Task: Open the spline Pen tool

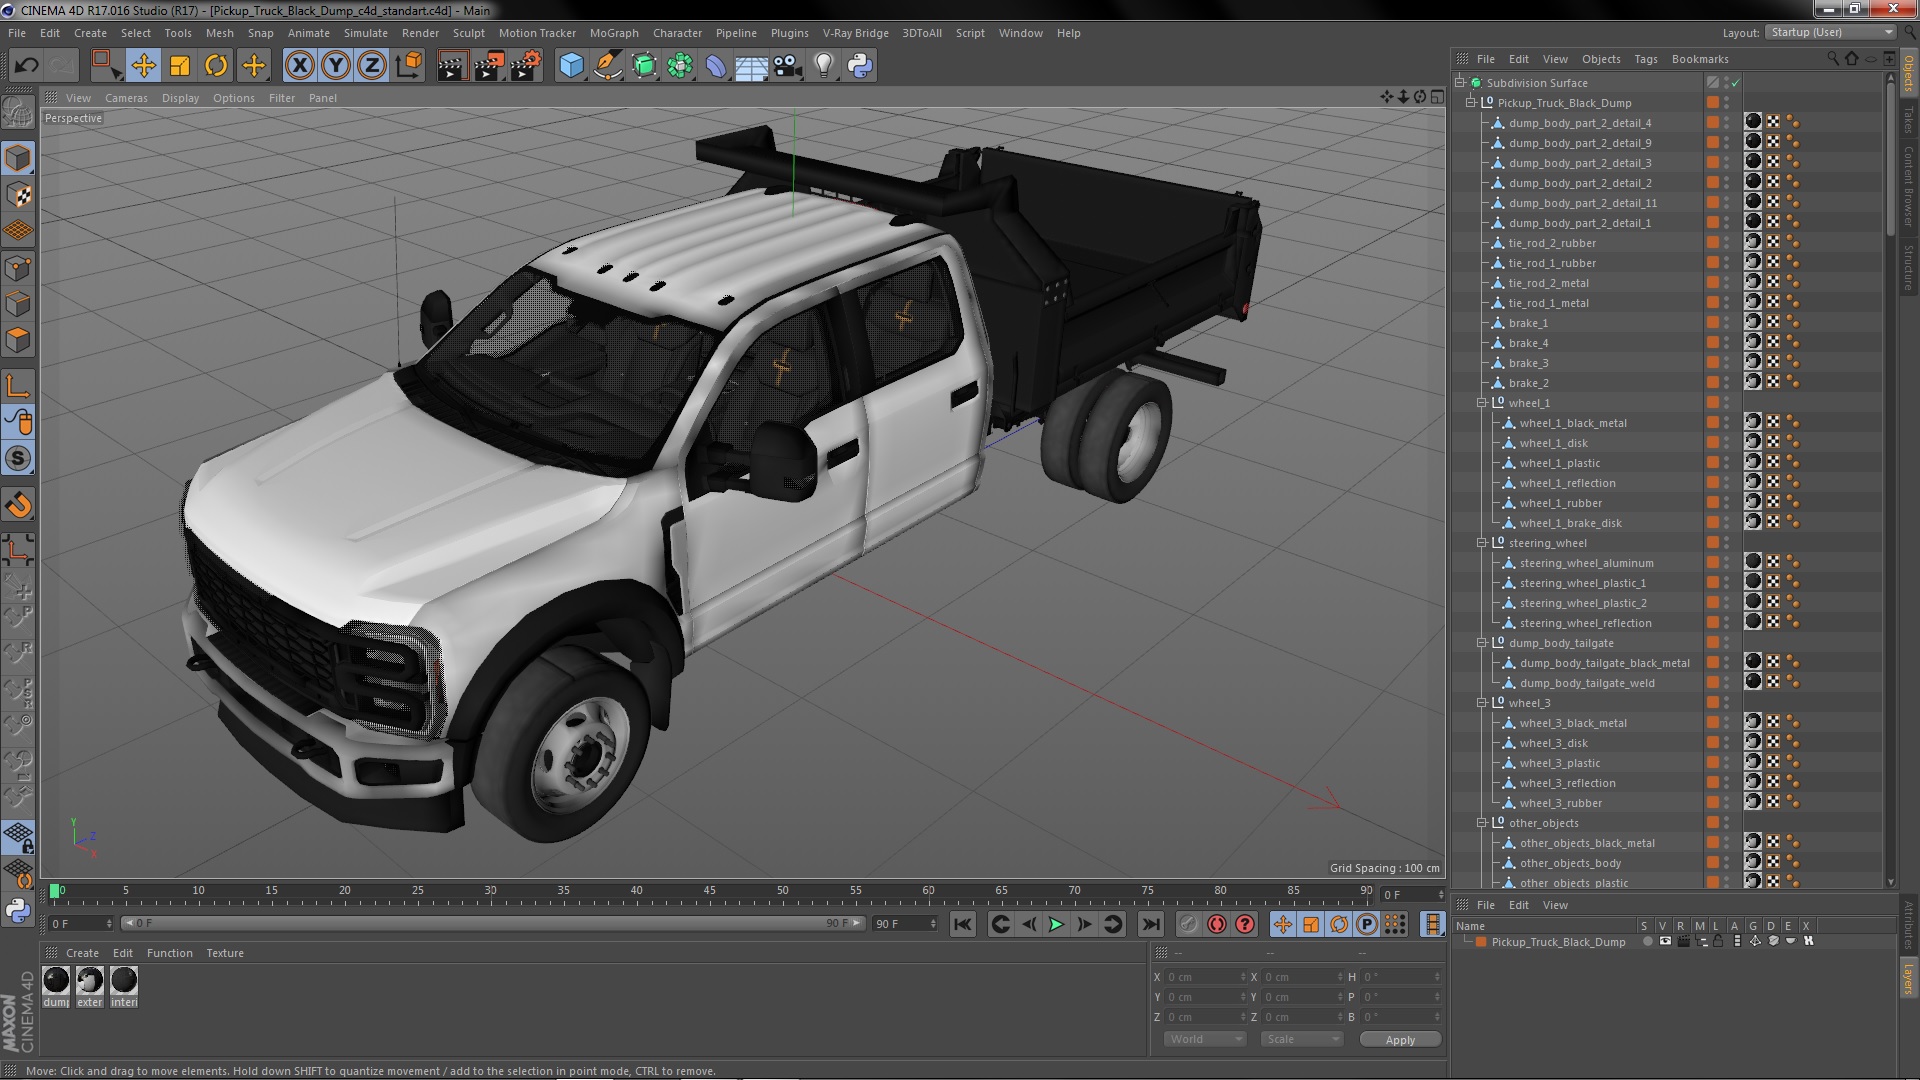Action: point(607,66)
